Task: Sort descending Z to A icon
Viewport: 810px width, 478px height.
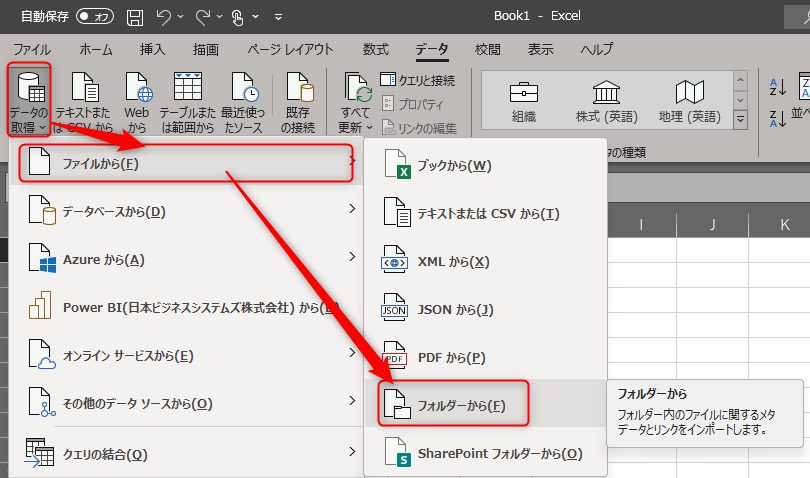Action: tap(777, 118)
